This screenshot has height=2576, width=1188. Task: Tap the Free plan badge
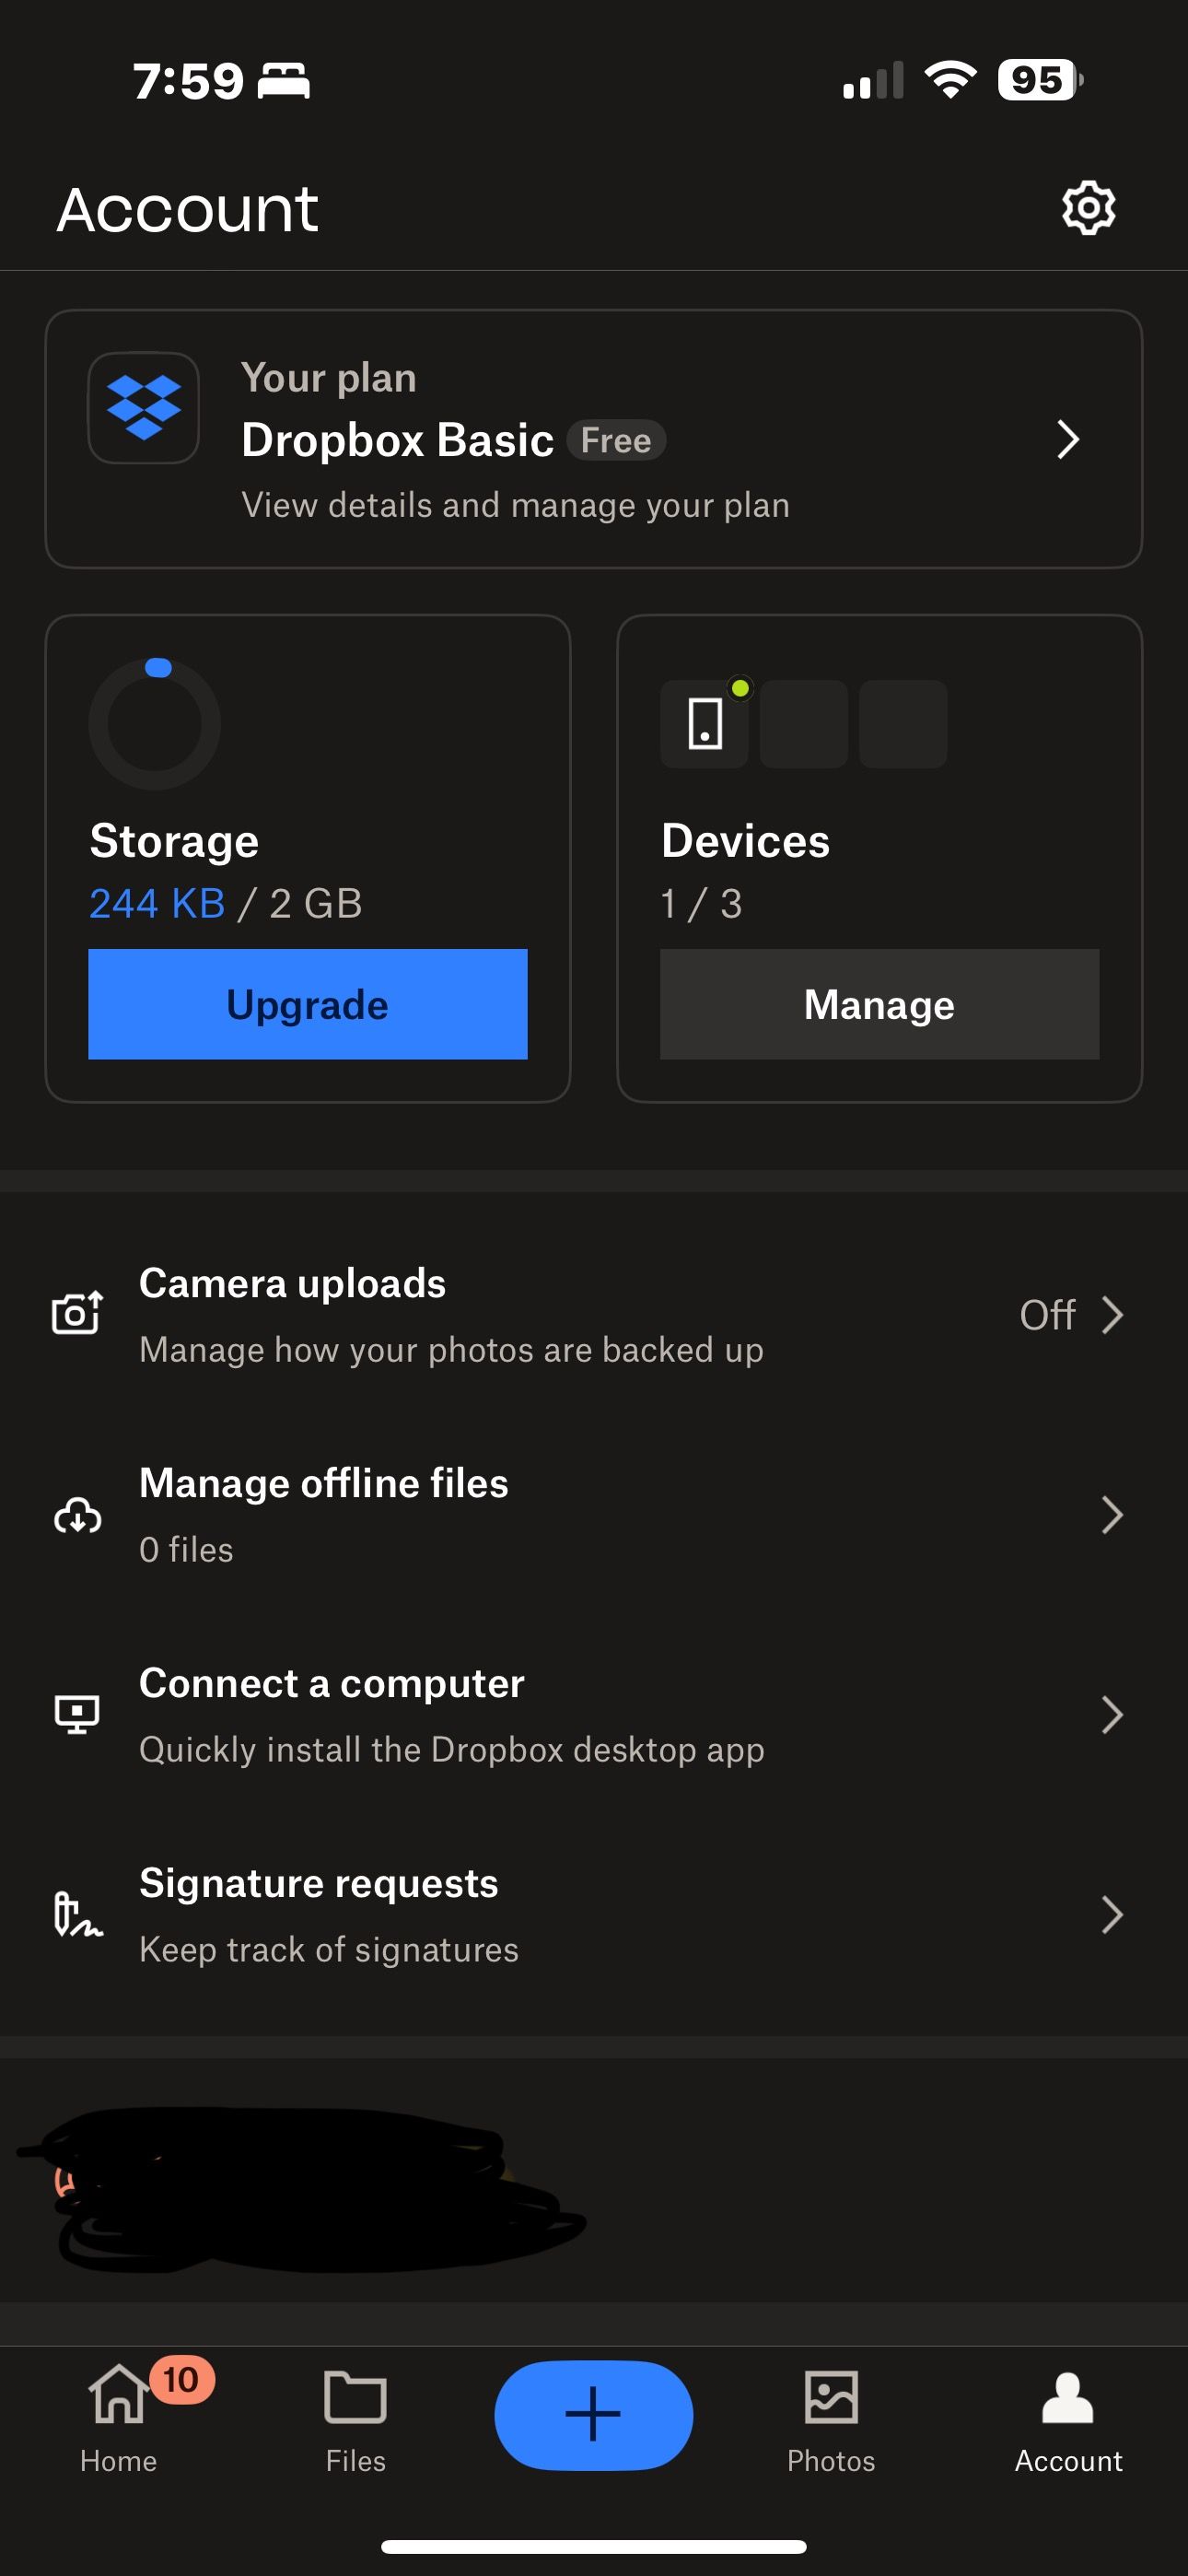coord(616,440)
